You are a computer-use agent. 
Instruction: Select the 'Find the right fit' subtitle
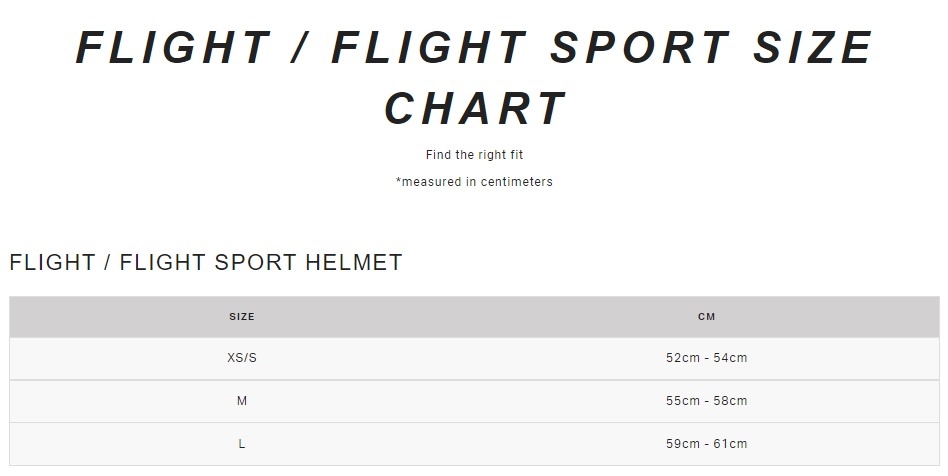[x=474, y=155]
